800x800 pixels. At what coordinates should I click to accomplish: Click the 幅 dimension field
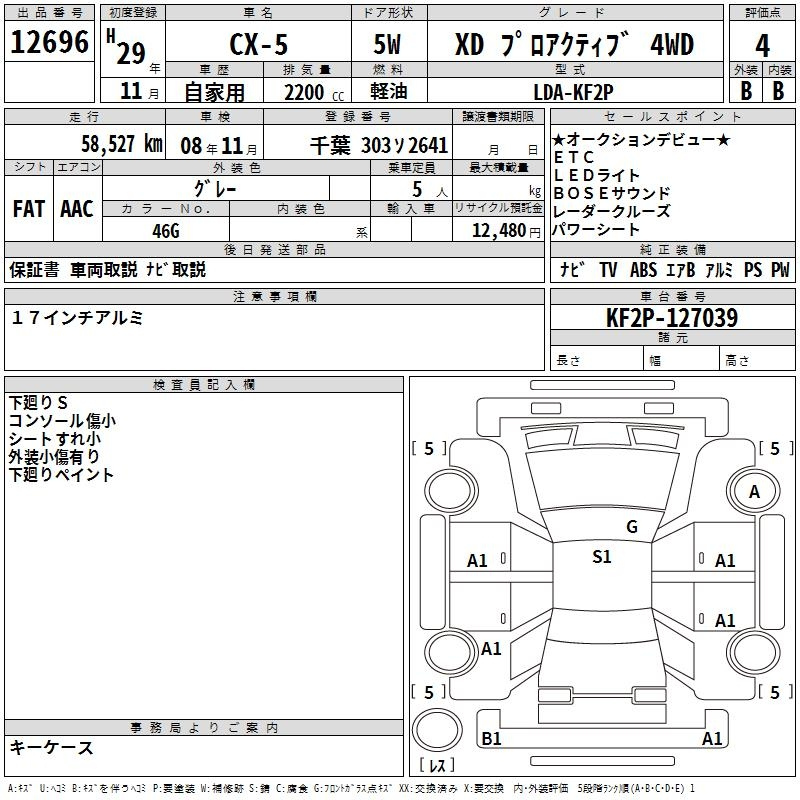pos(681,358)
